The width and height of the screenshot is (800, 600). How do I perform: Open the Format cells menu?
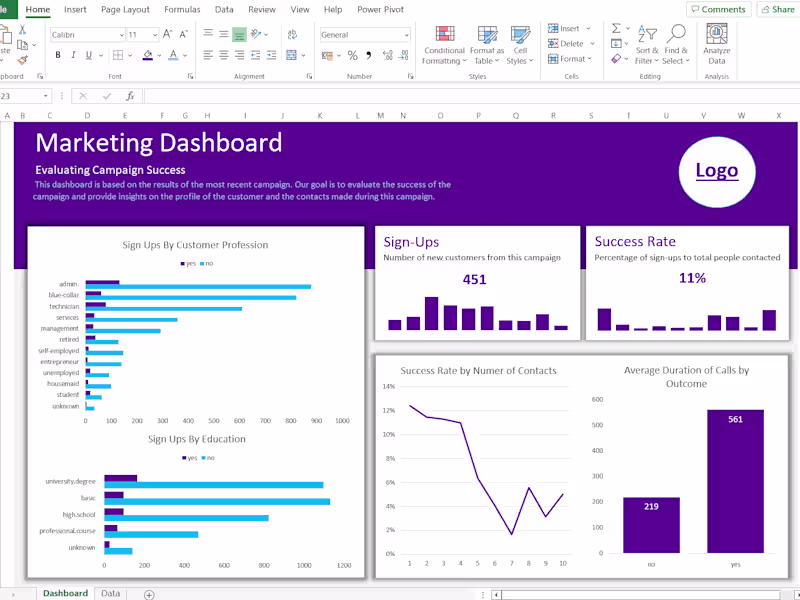[x=569, y=59]
